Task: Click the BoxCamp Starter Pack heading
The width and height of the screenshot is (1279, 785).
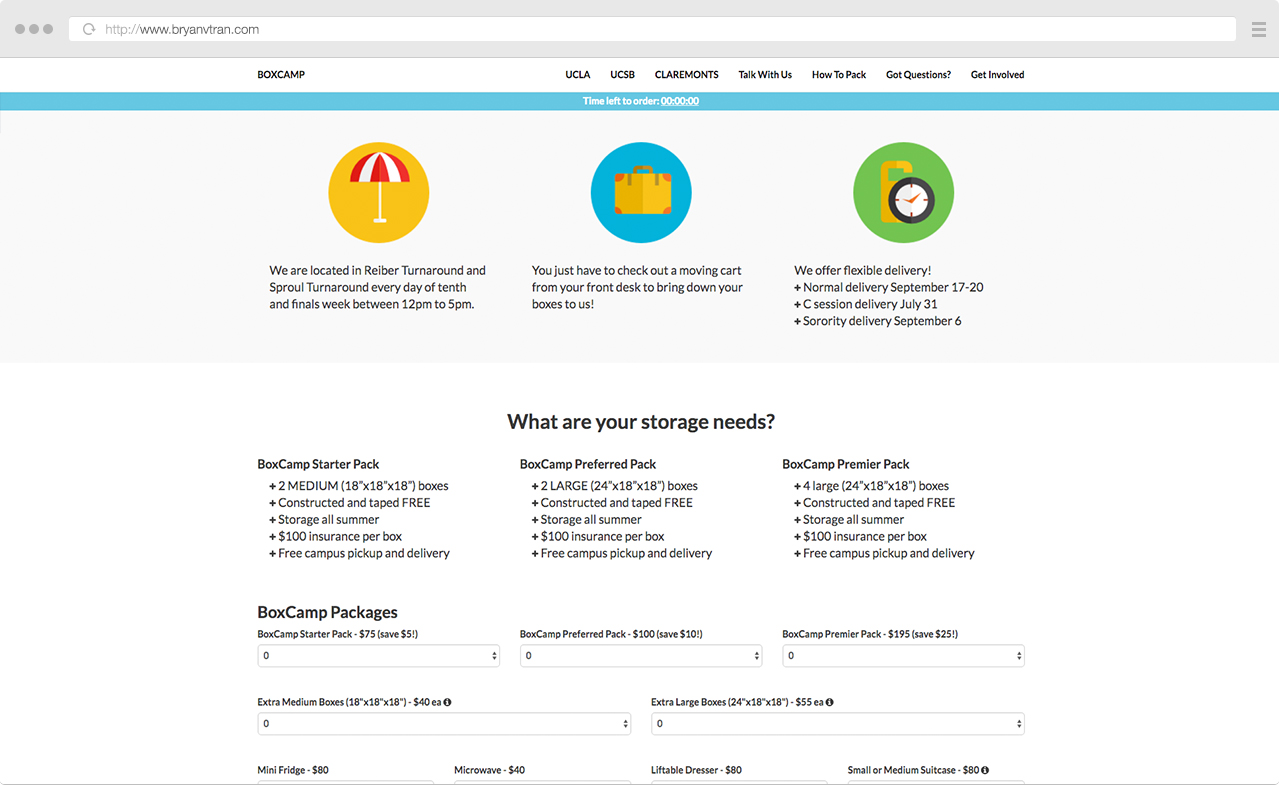Action: pyautogui.click(x=318, y=464)
